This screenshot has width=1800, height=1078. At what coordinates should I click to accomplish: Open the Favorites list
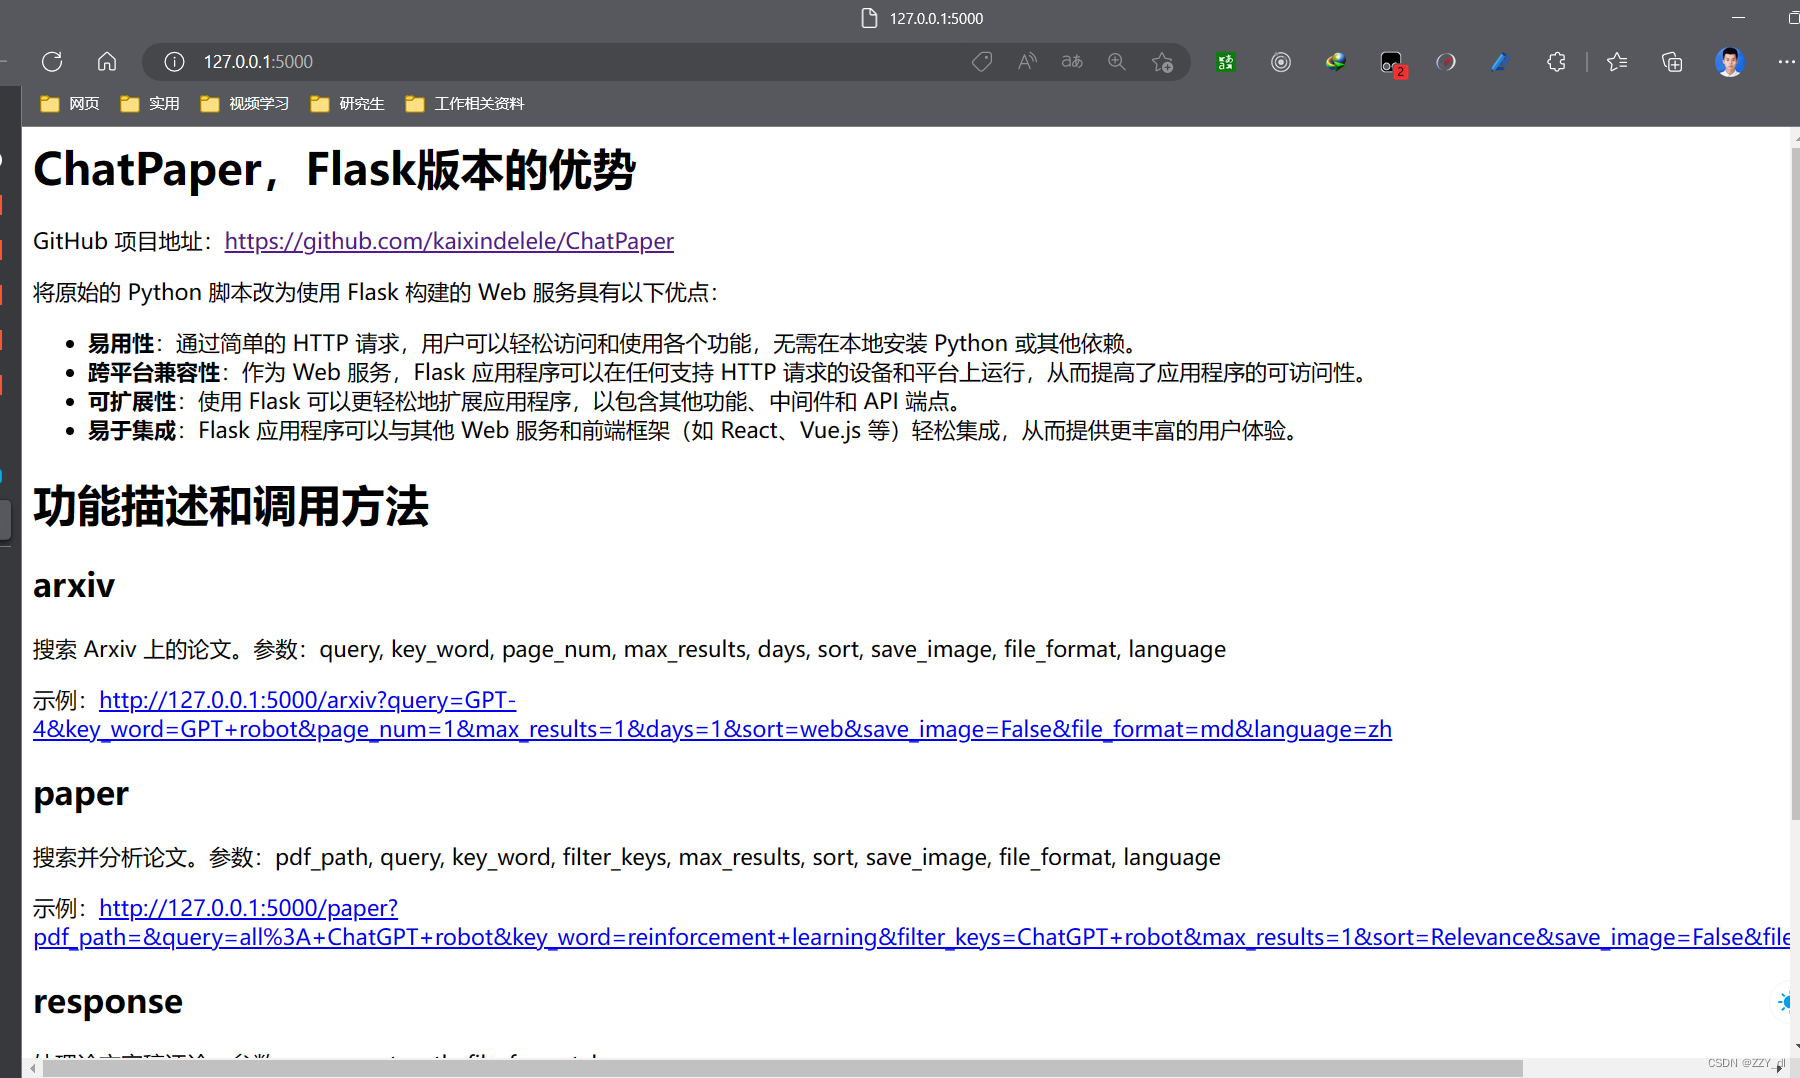pos(1617,62)
